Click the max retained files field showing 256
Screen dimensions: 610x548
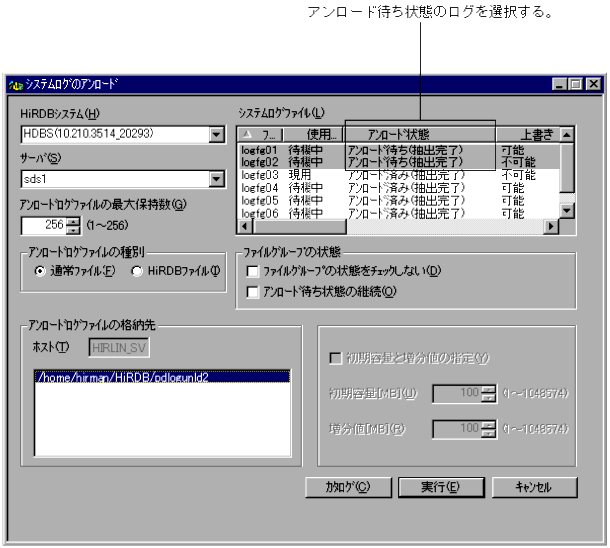coord(44,225)
